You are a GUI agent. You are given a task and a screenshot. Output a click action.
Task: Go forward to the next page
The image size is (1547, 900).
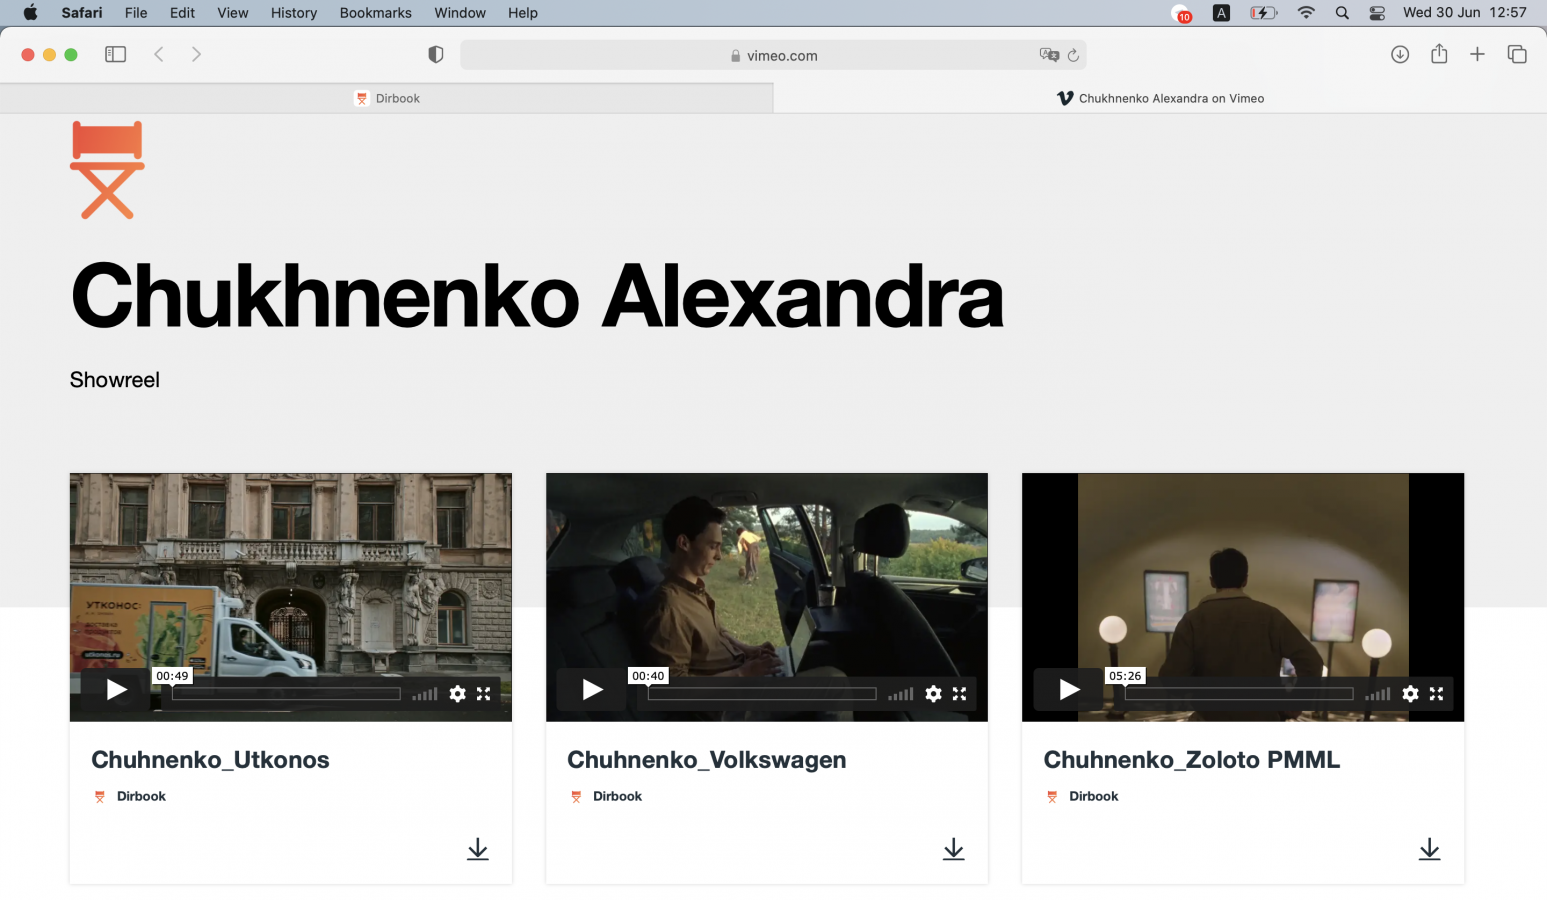pos(196,54)
